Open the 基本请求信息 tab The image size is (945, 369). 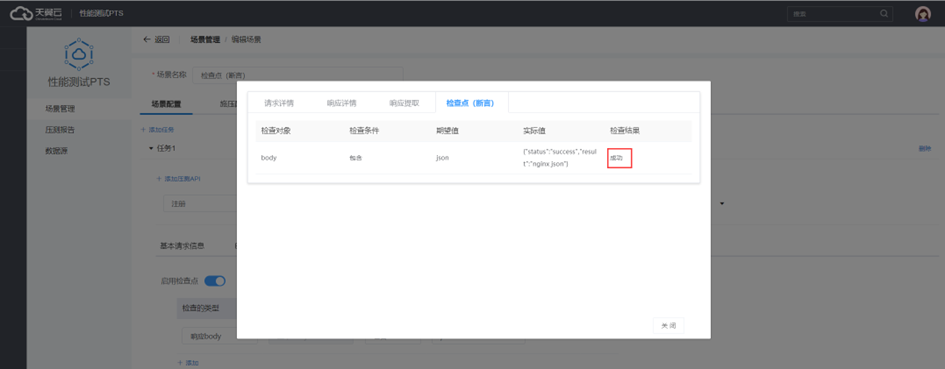[x=182, y=246]
